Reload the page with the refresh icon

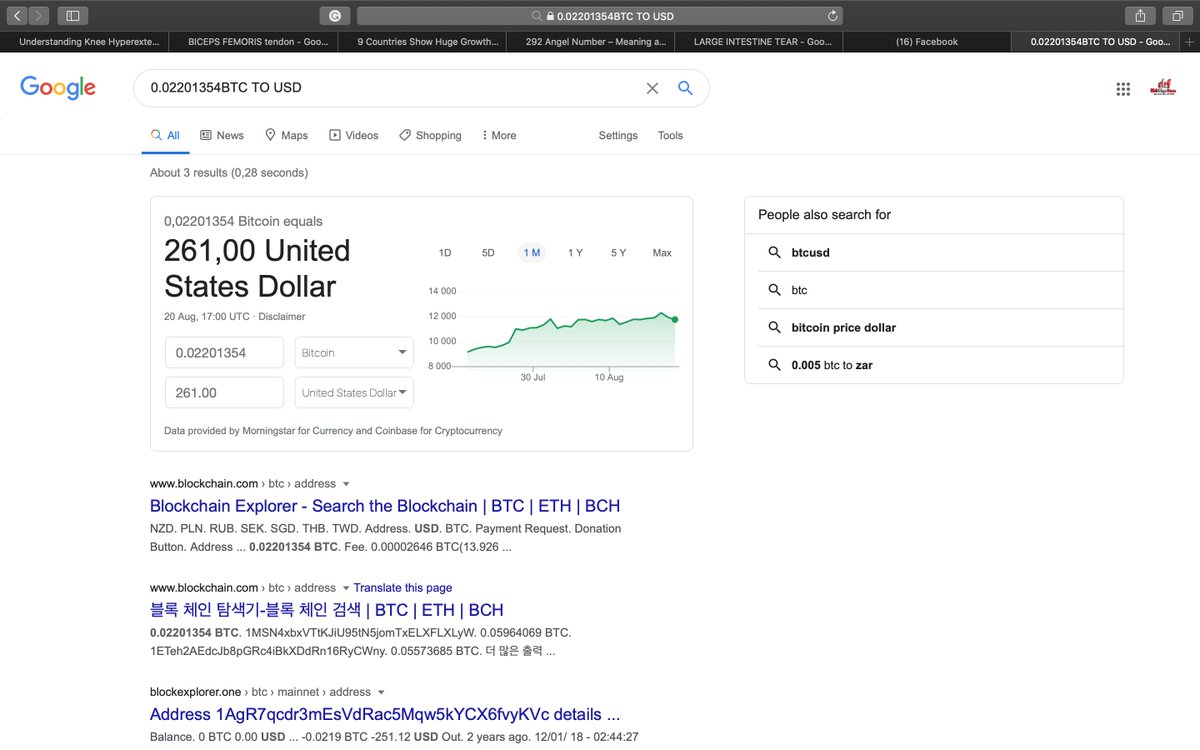tap(833, 16)
